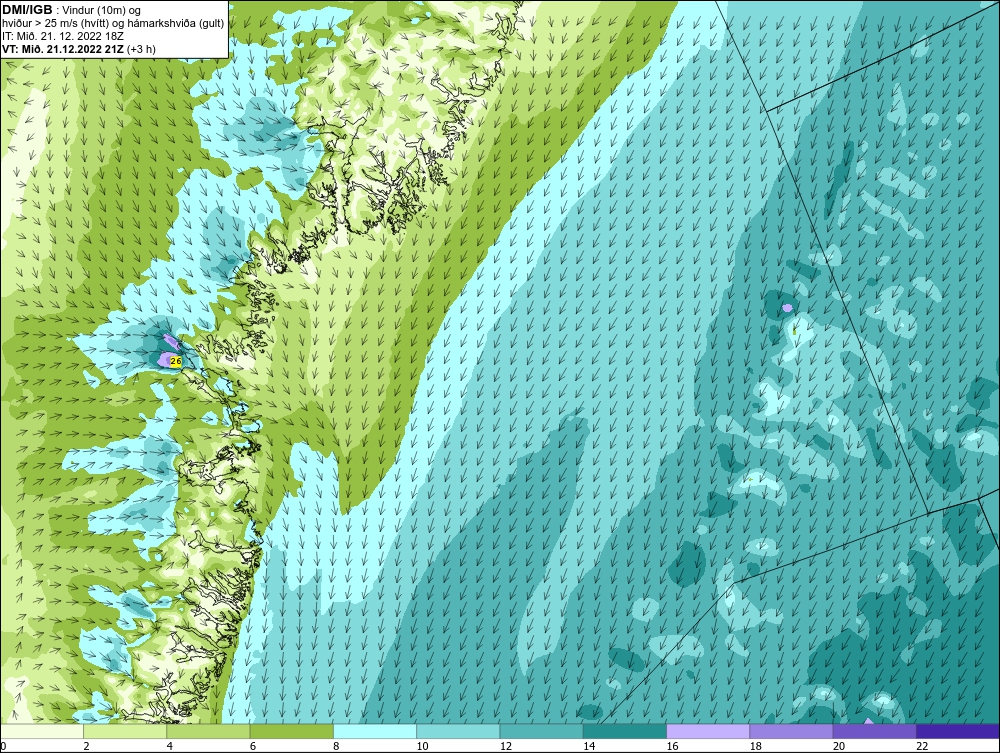Click the 'IT: Mið. 21. 12. 2022 18Z' line
The image size is (1000, 753).
pyautogui.click(x=62, y=36)
